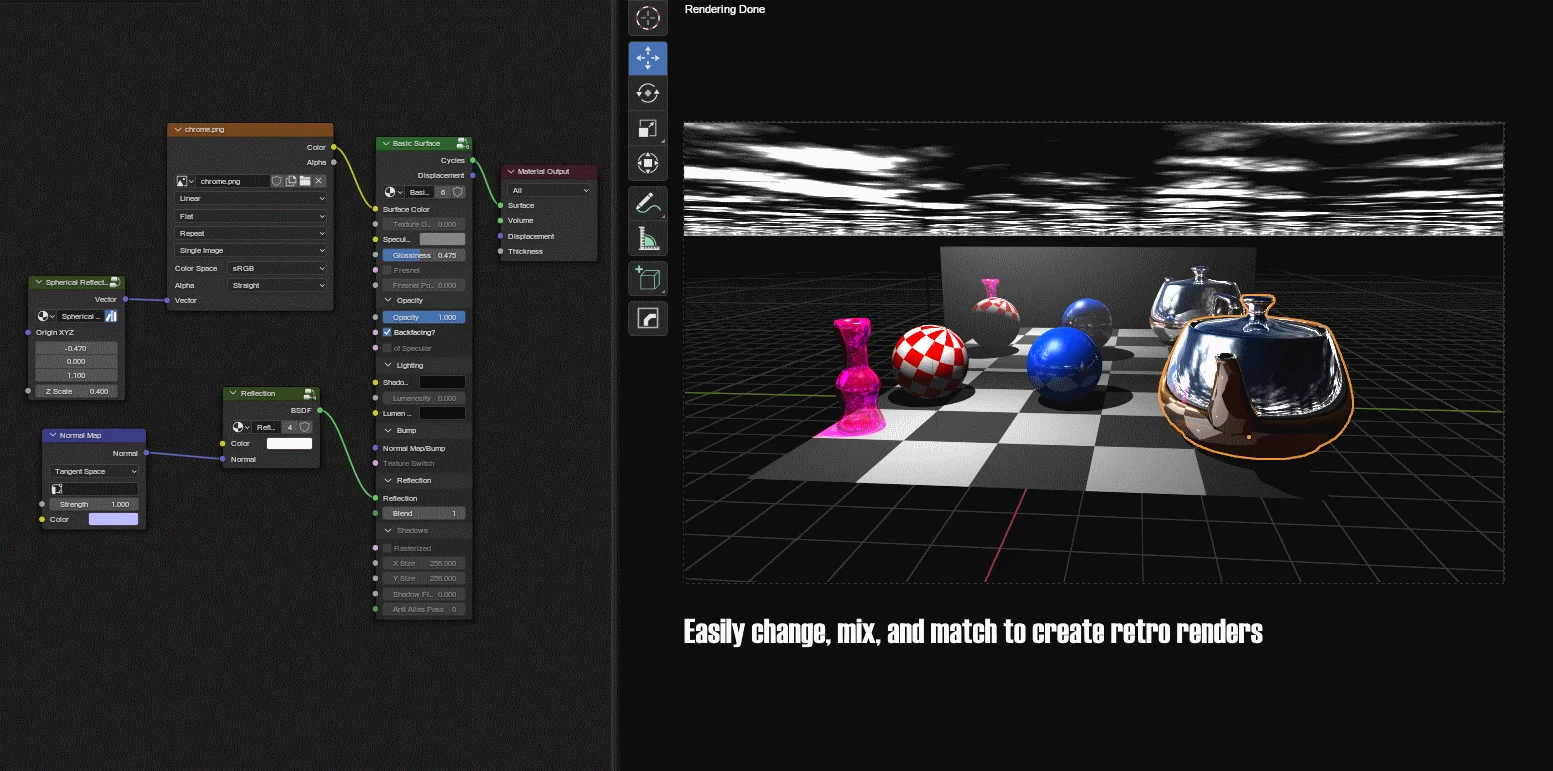Image resolution: width=1553 pixels, height=771 pixels.
Task: Click the user count button on Basic Surface
Action: [442, 192]
